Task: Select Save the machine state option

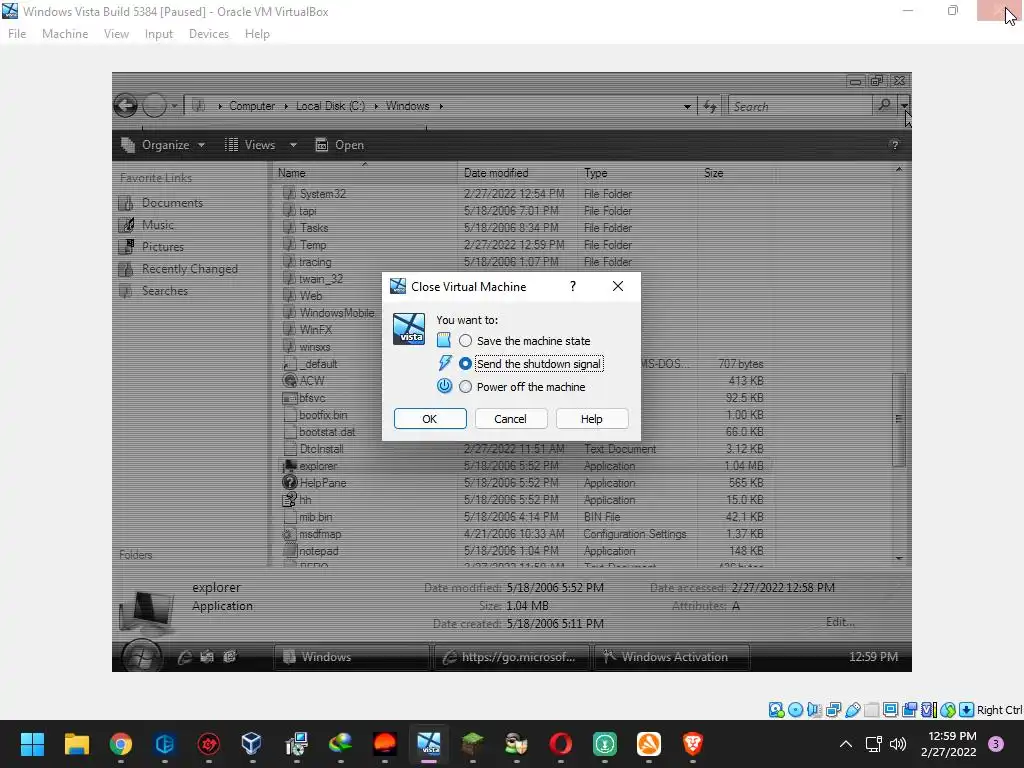Action: click(x=465, y=341)
